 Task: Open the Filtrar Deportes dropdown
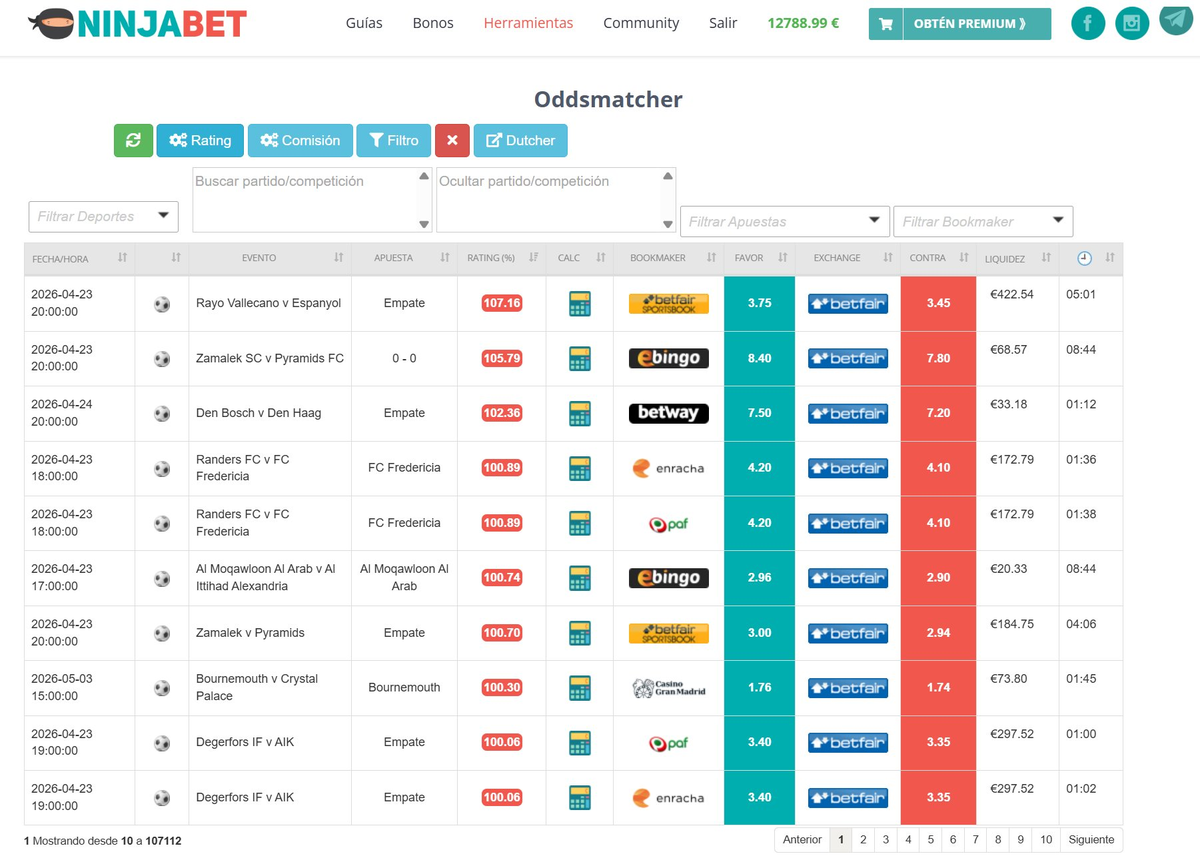103,216
